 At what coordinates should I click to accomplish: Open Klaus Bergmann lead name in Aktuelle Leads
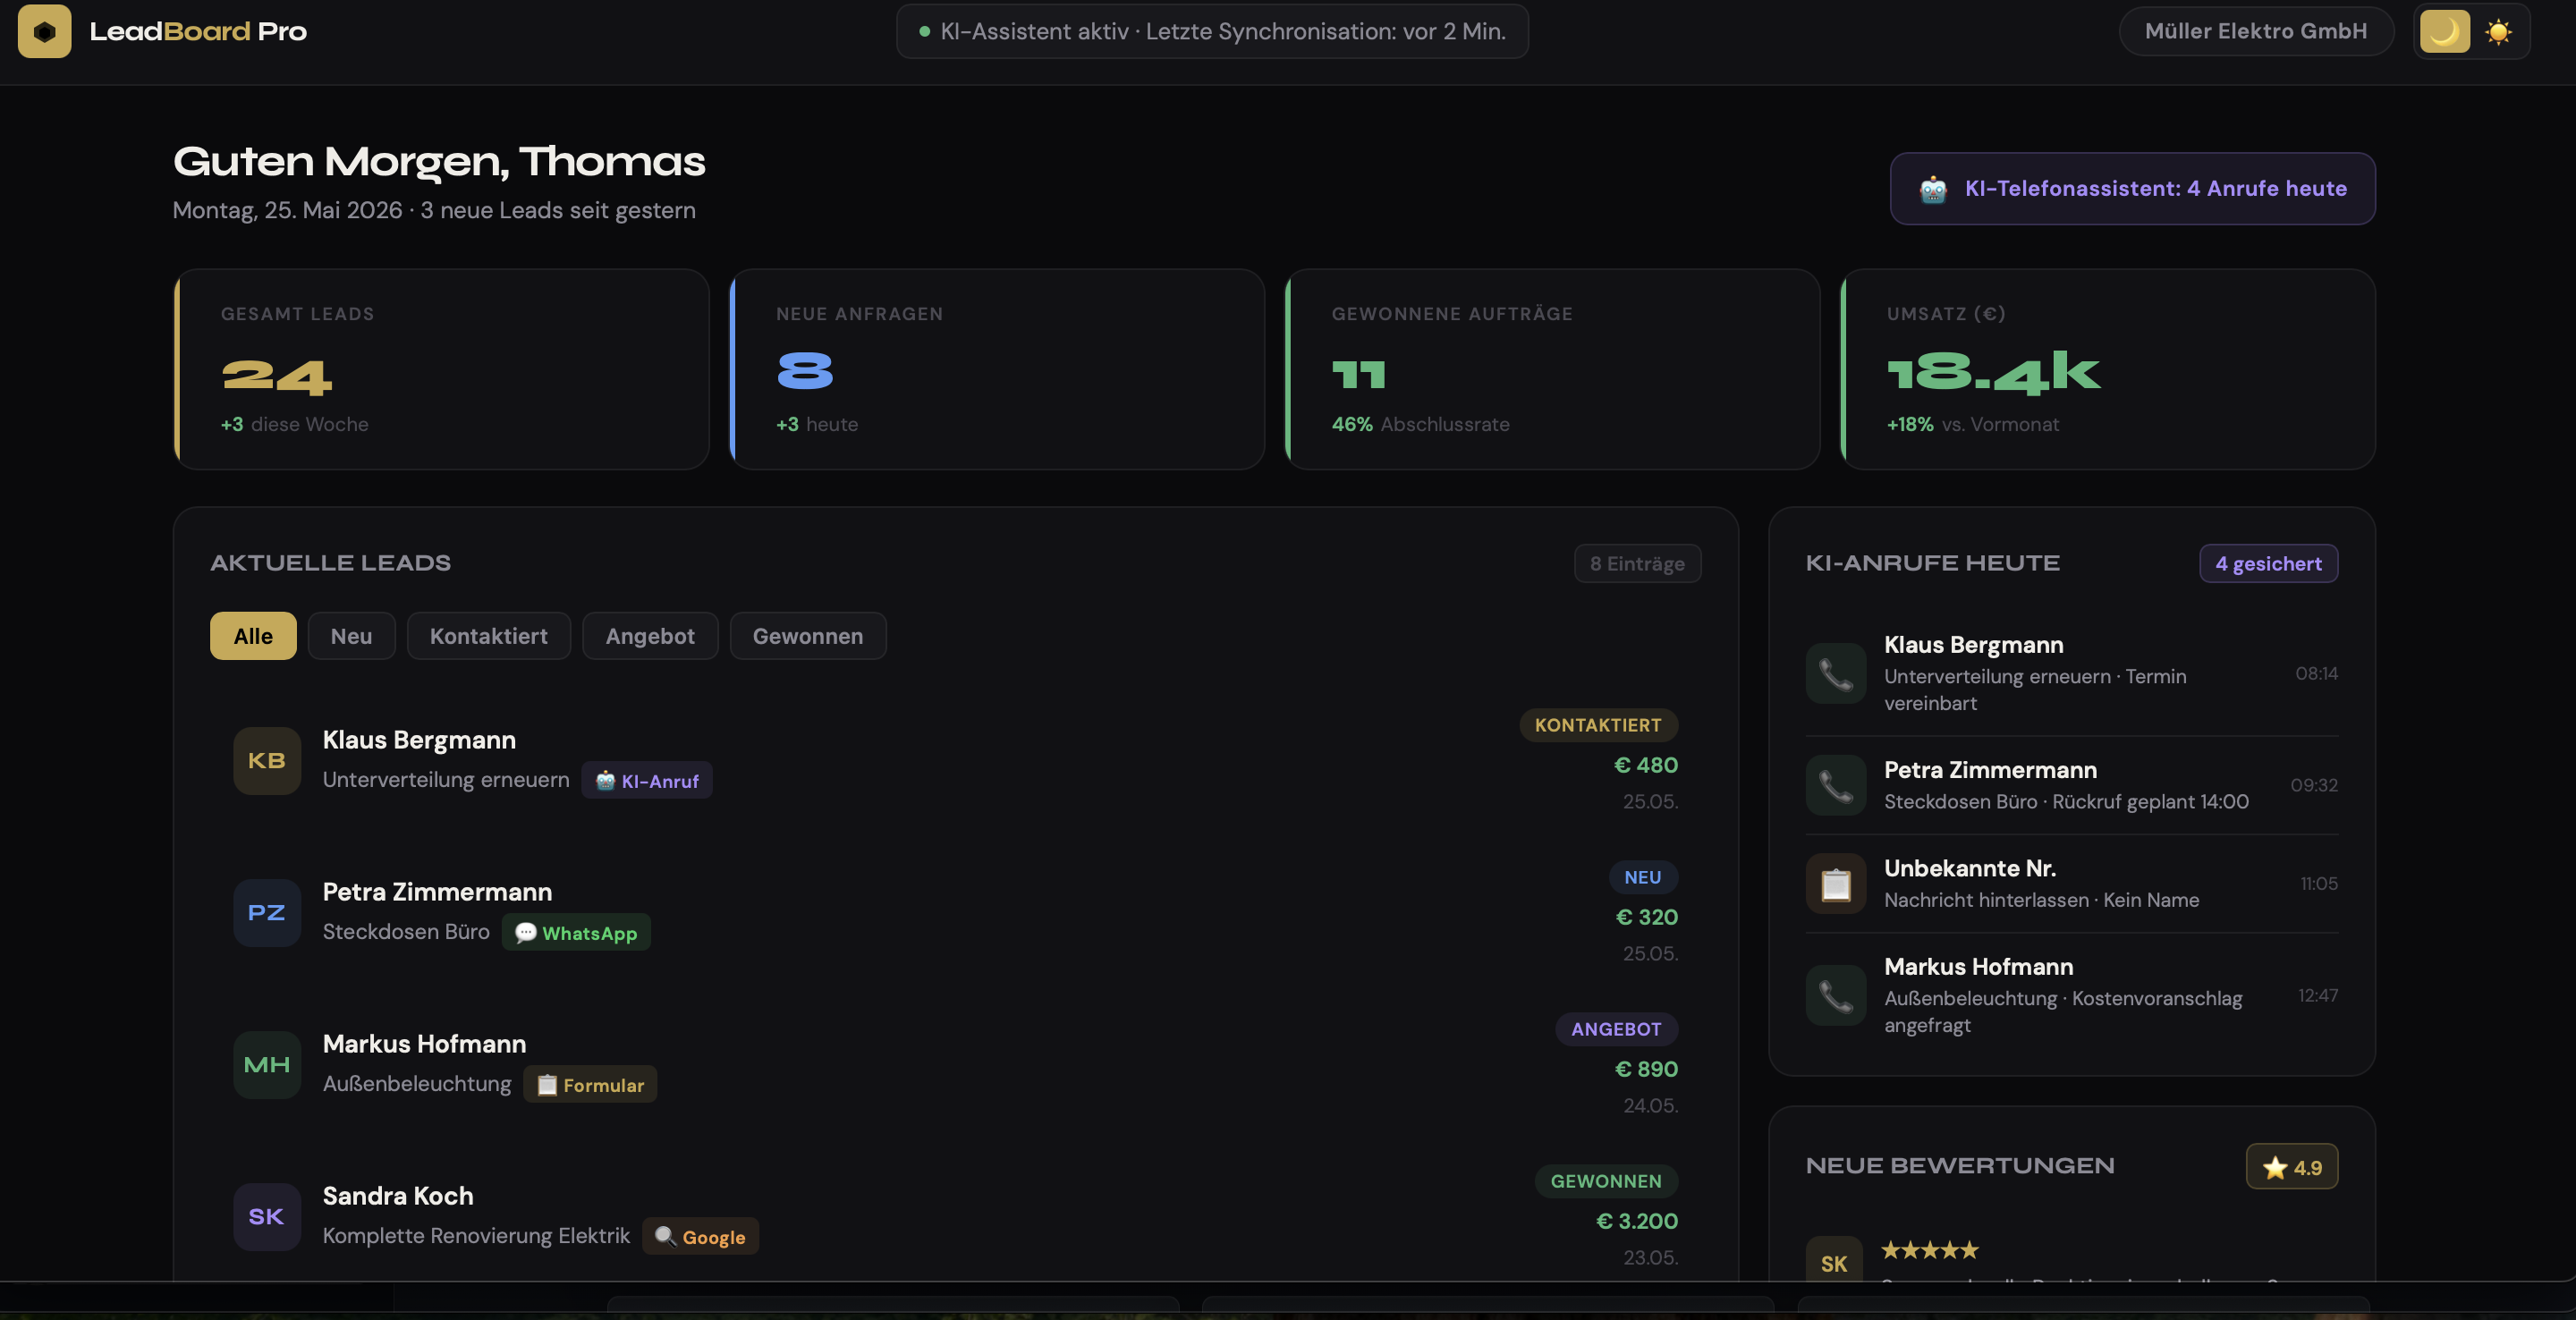pos(419,740)
